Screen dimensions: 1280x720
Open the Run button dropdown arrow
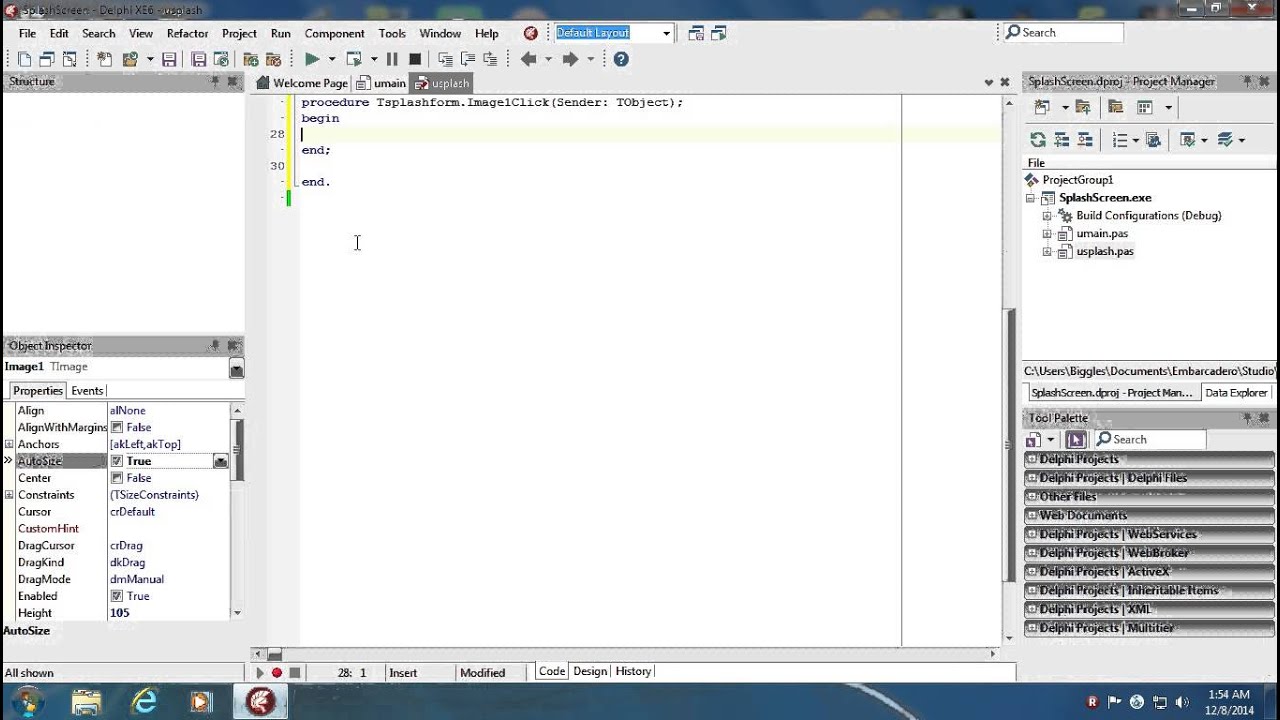pos(332,59)
